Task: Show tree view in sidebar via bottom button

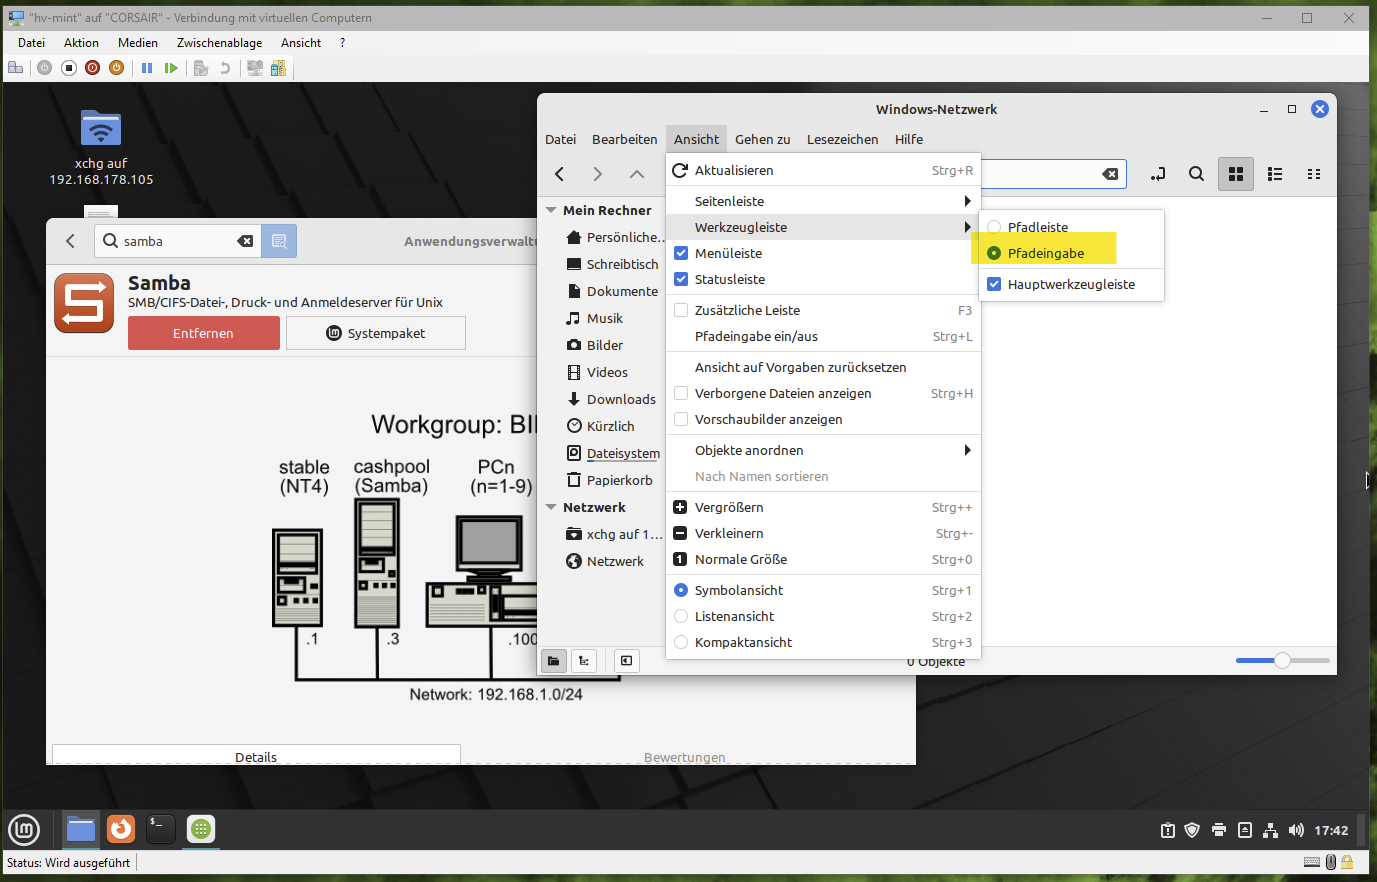Action: (x=584, y=661)
